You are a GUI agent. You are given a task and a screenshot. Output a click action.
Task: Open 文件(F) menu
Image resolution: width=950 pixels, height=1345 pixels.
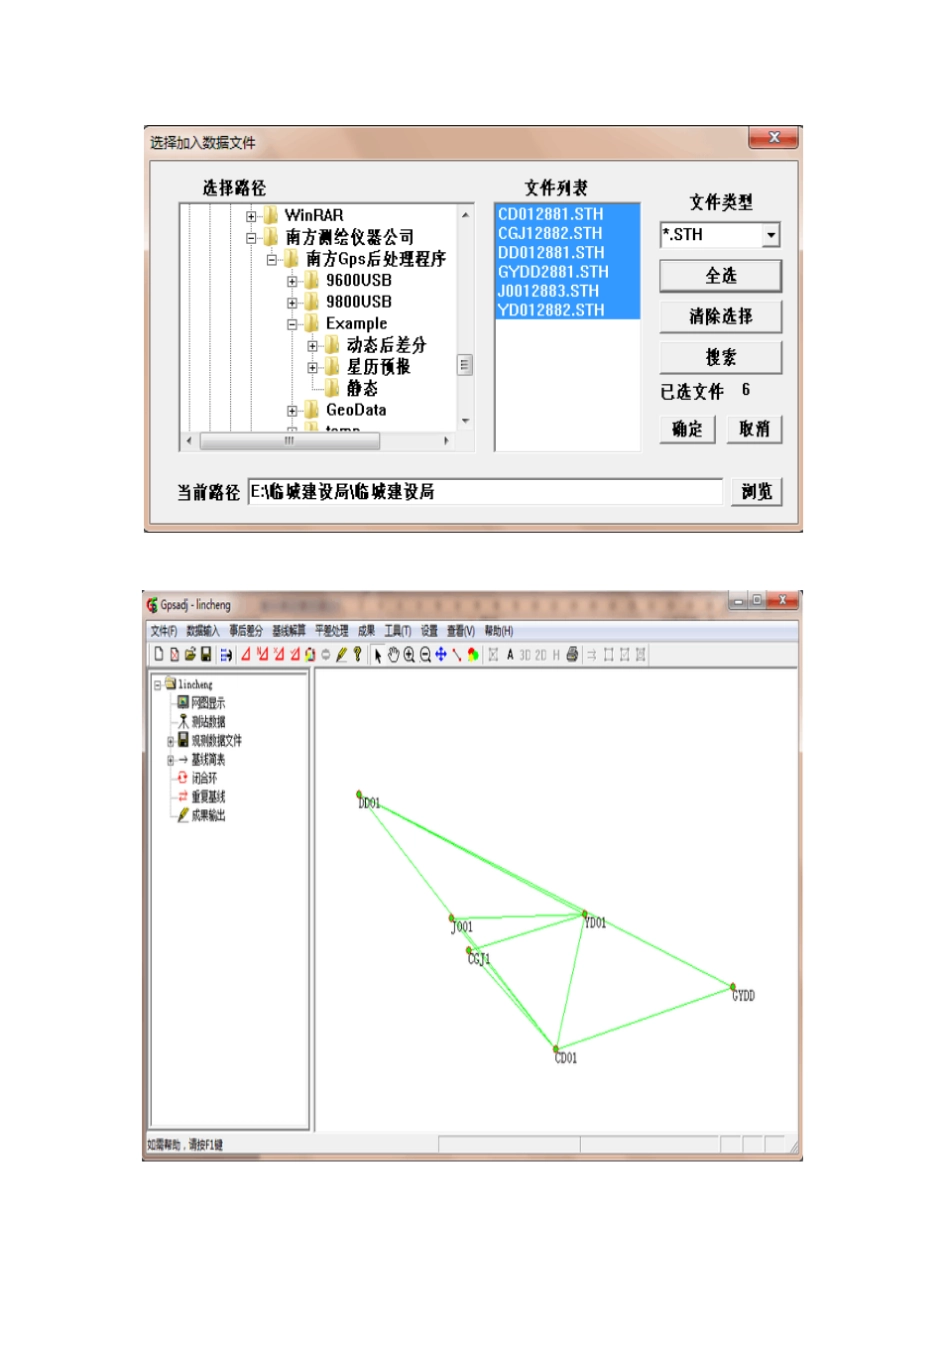[164, 631]
